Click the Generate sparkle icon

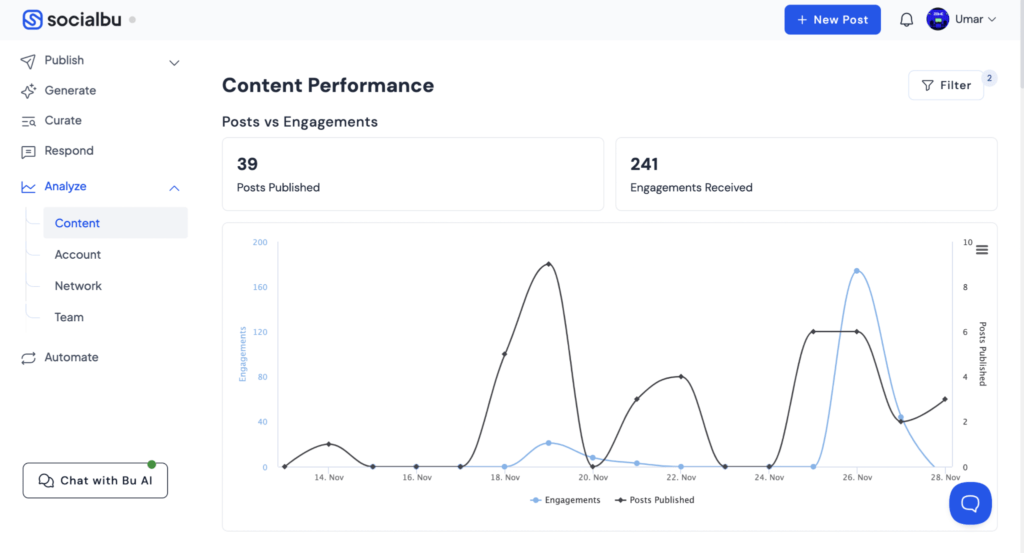click(x=28, y=91)
